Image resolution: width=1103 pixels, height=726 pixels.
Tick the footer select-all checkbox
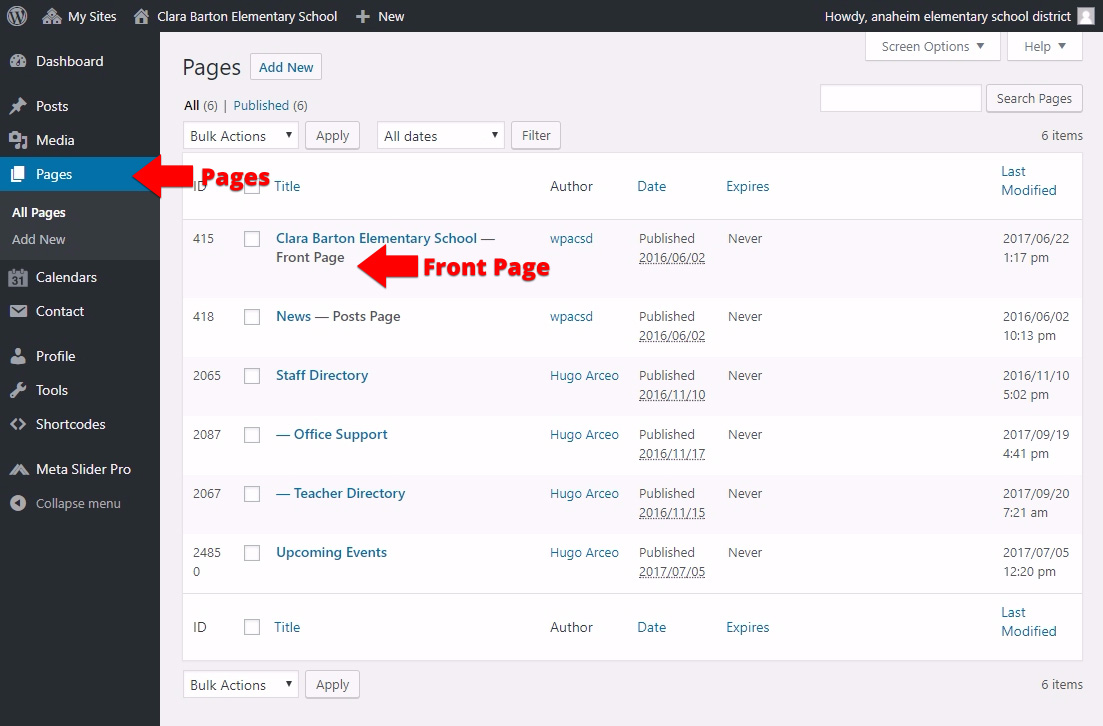[x=252, y=627]
